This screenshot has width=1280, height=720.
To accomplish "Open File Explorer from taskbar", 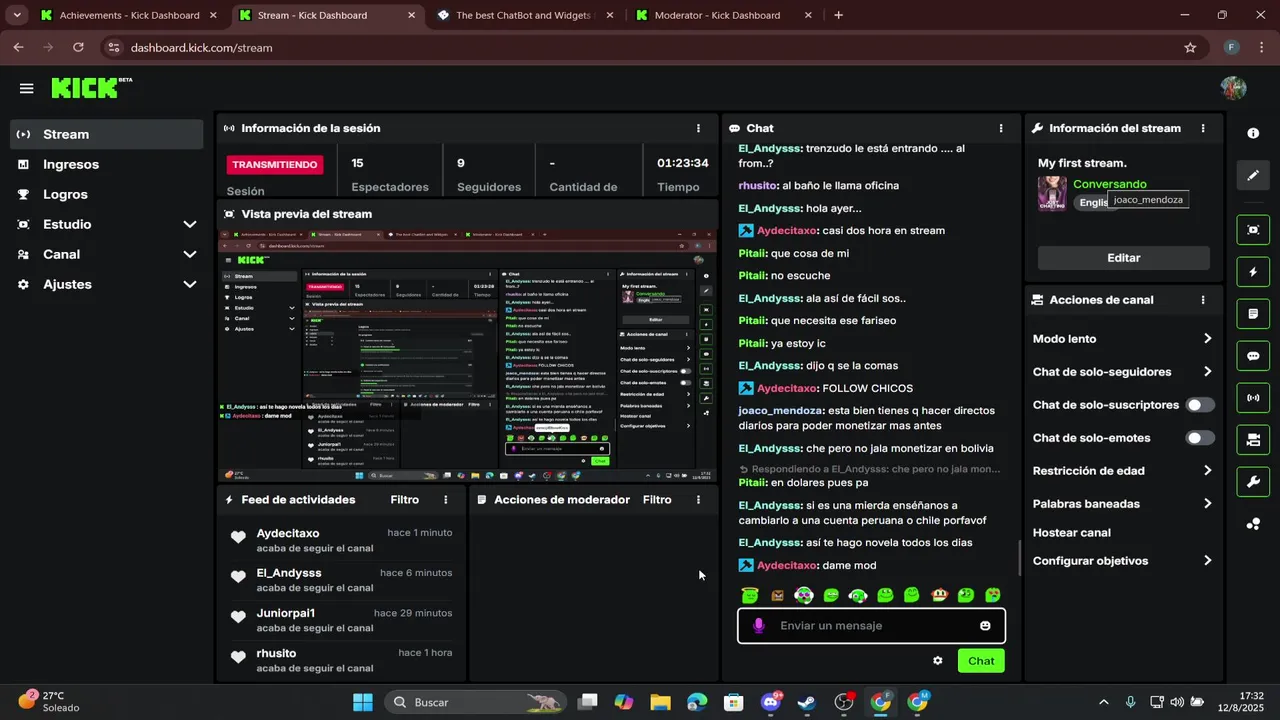I will tap(660, 702).
